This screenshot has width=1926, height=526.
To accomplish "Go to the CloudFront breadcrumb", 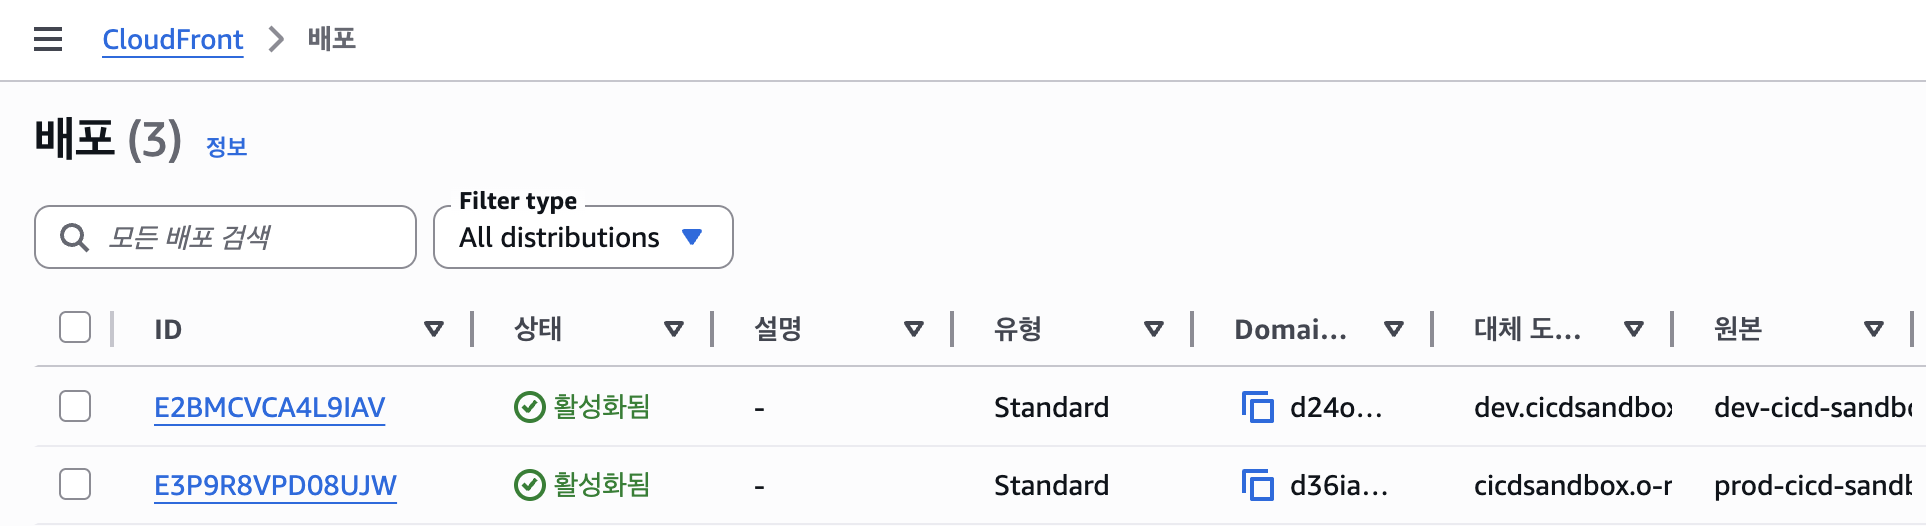I will pos(173,39).
